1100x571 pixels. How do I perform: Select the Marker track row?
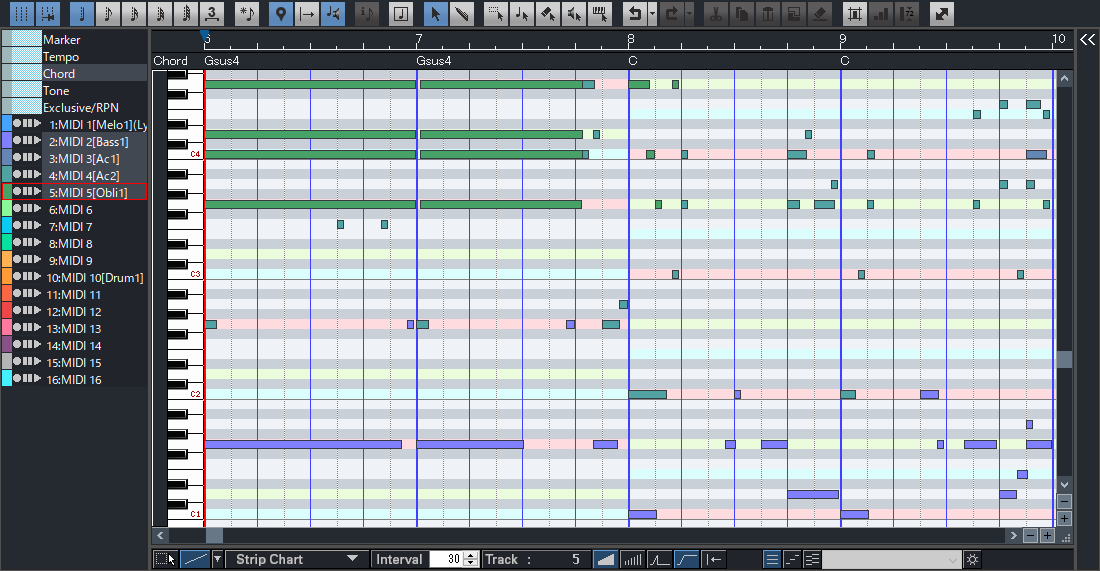(x=74, y=39)
